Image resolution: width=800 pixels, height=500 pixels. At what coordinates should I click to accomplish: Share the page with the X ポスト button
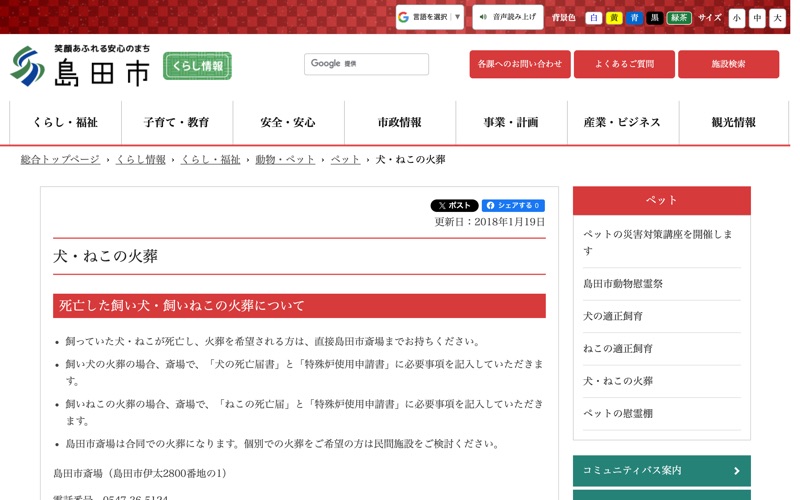(455, 205)
